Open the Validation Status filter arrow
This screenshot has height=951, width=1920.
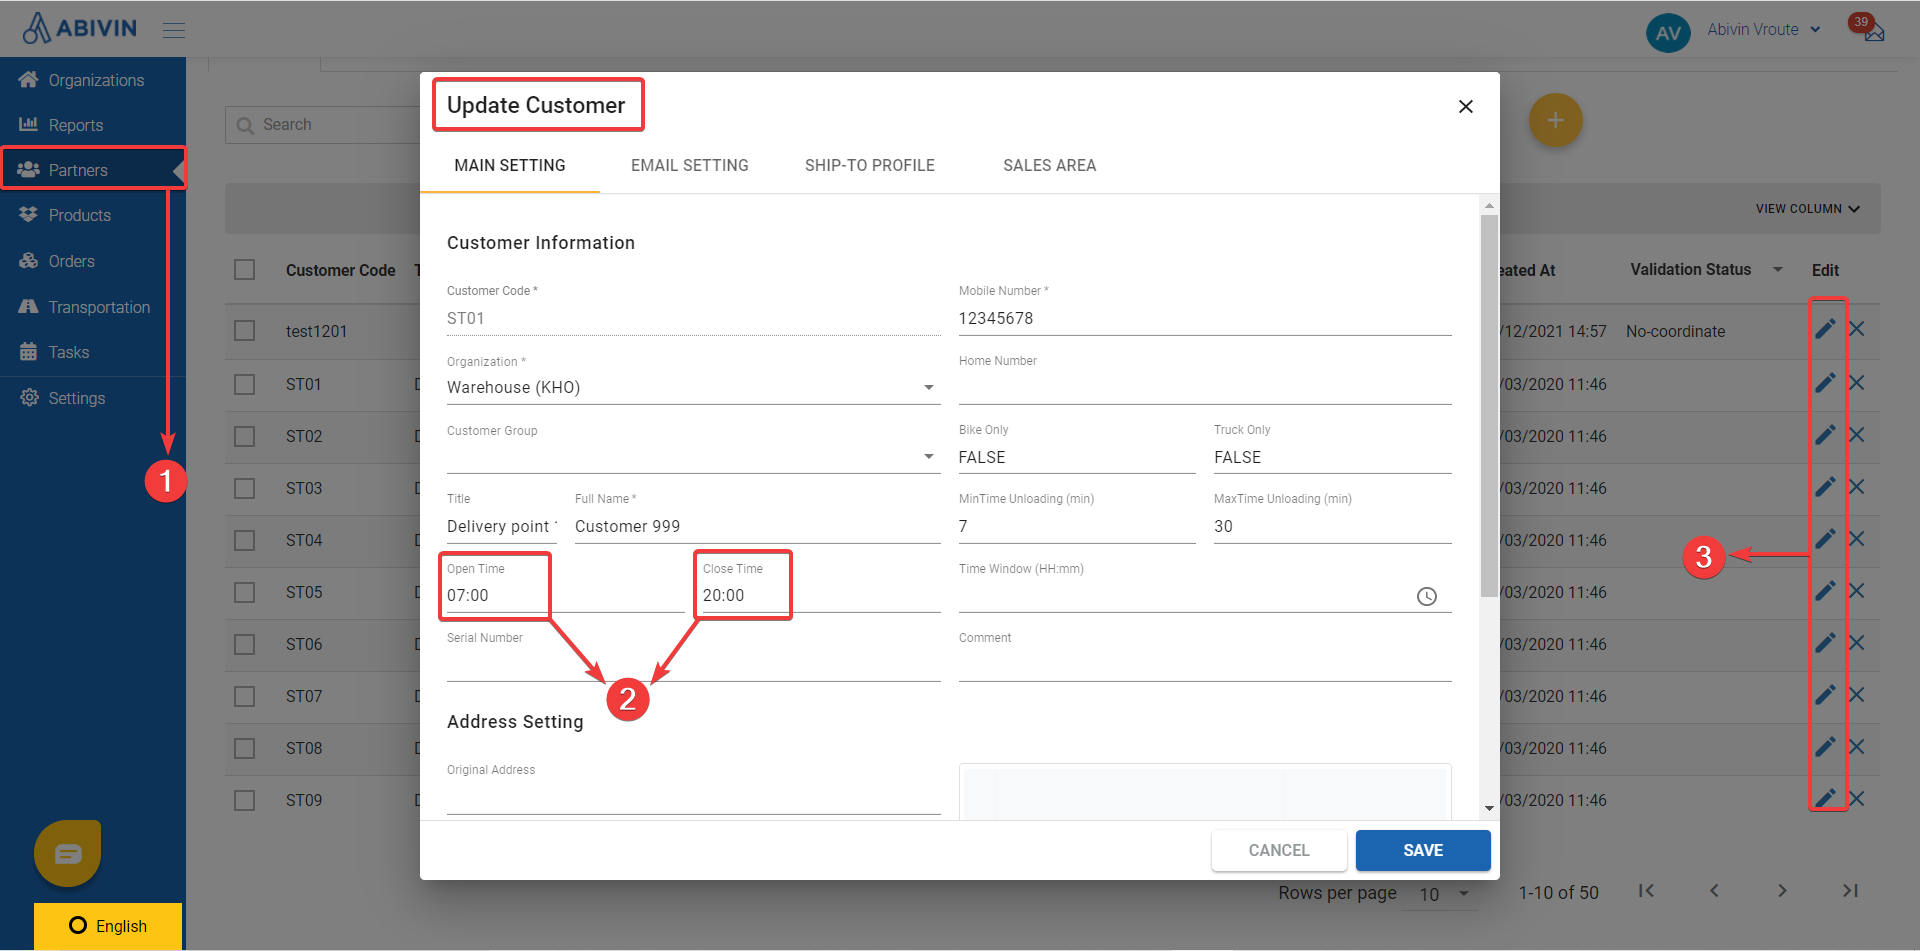point(1778,270)
